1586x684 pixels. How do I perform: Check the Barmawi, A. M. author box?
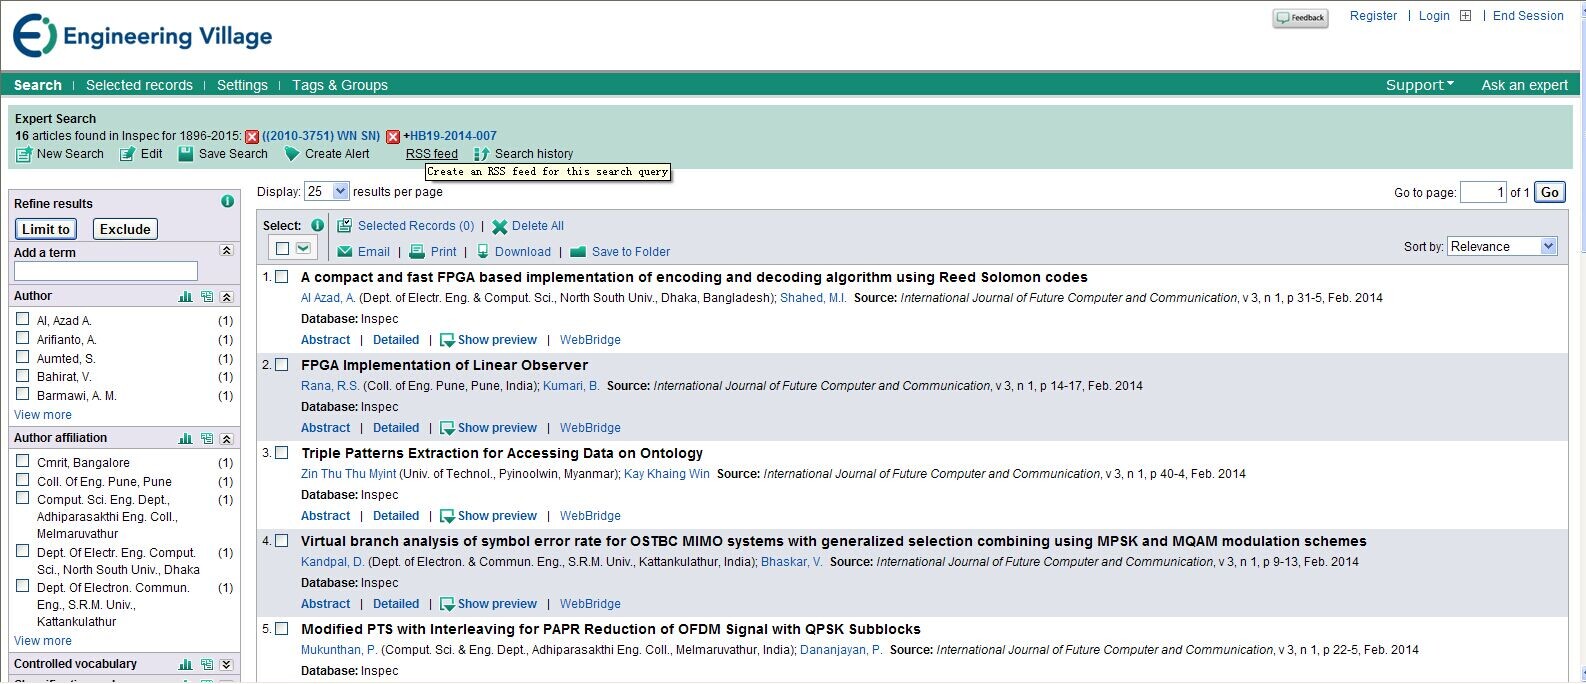tap(22, 394)
